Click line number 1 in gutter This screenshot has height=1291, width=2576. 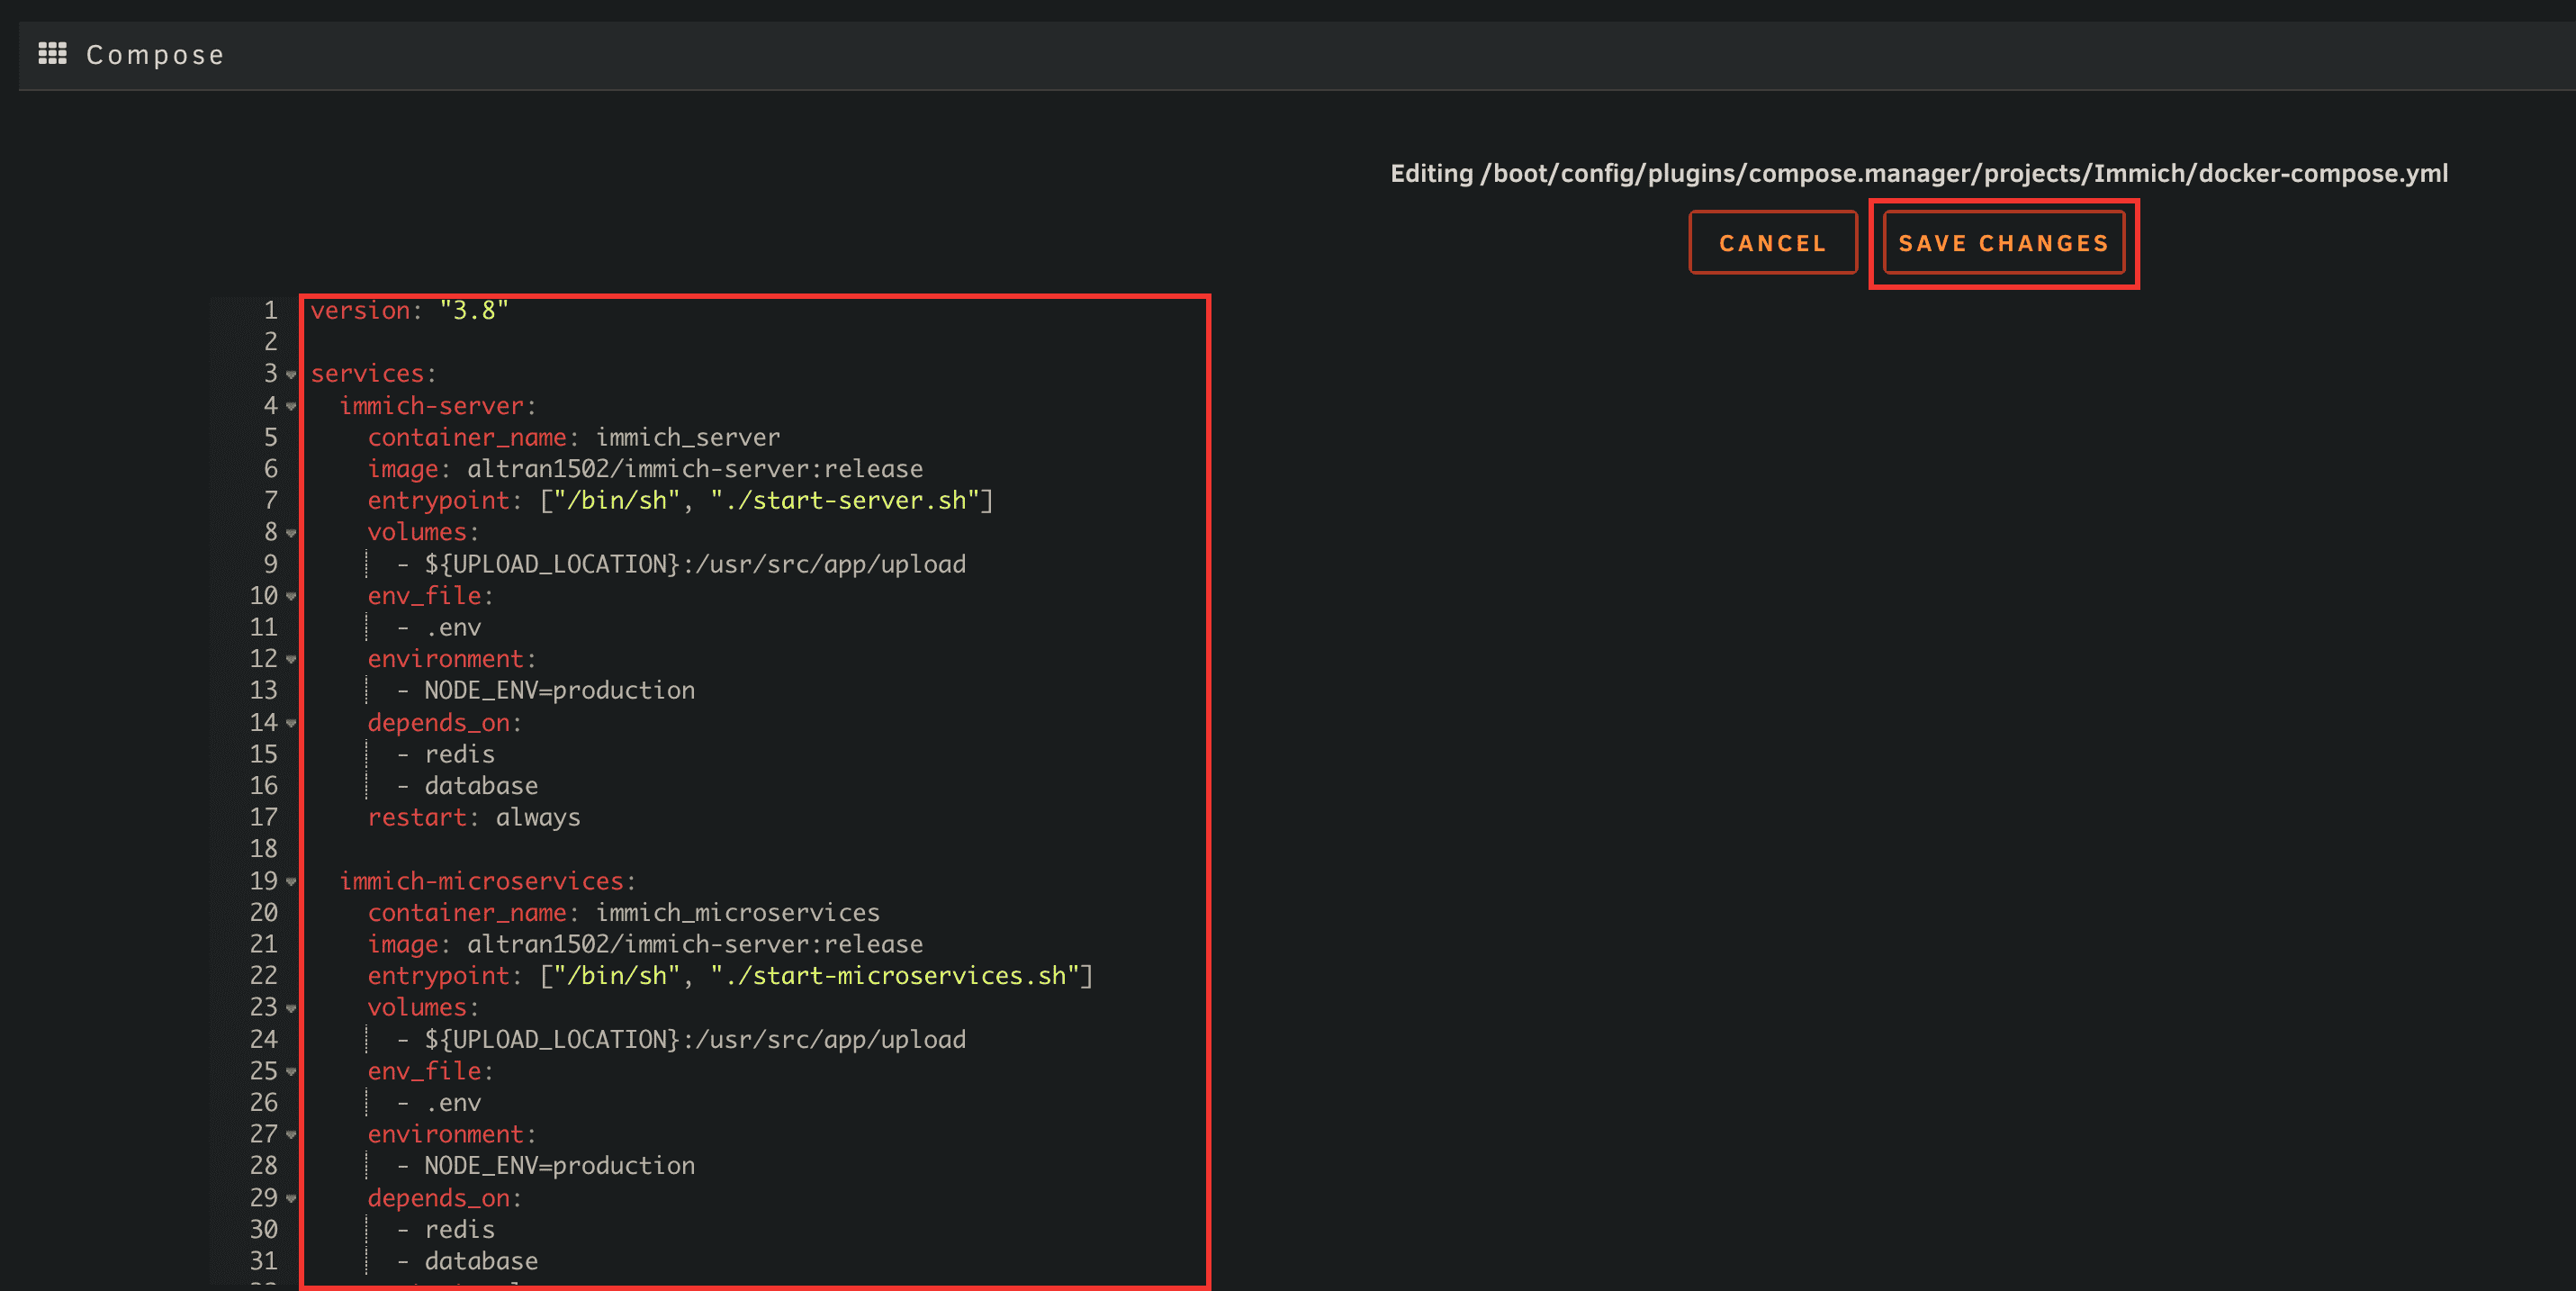point(270,311)
